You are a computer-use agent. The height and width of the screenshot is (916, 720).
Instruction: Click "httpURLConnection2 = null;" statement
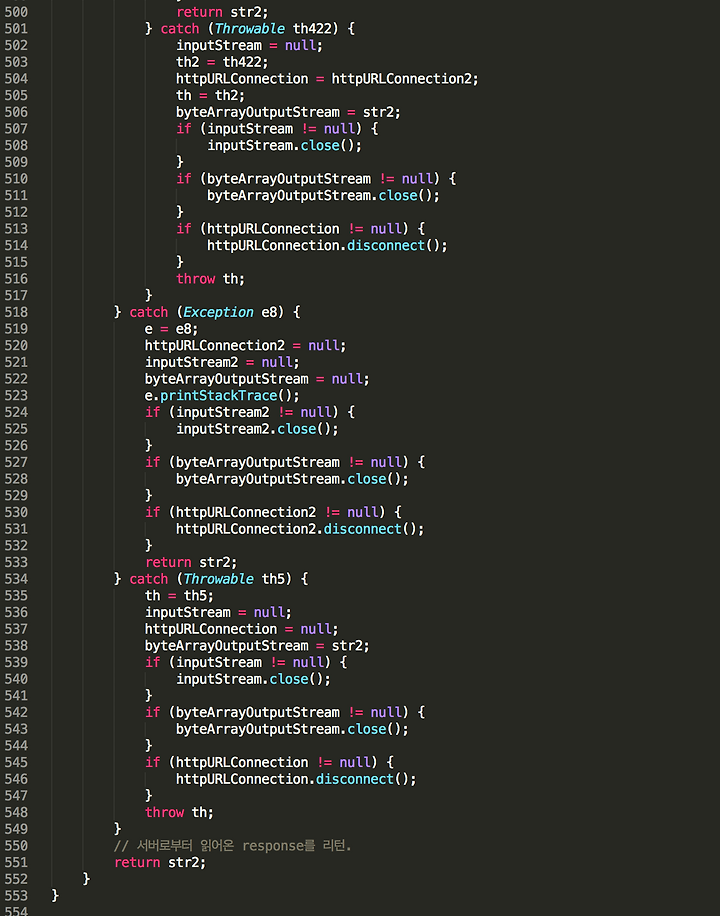[x=245, y=346]
